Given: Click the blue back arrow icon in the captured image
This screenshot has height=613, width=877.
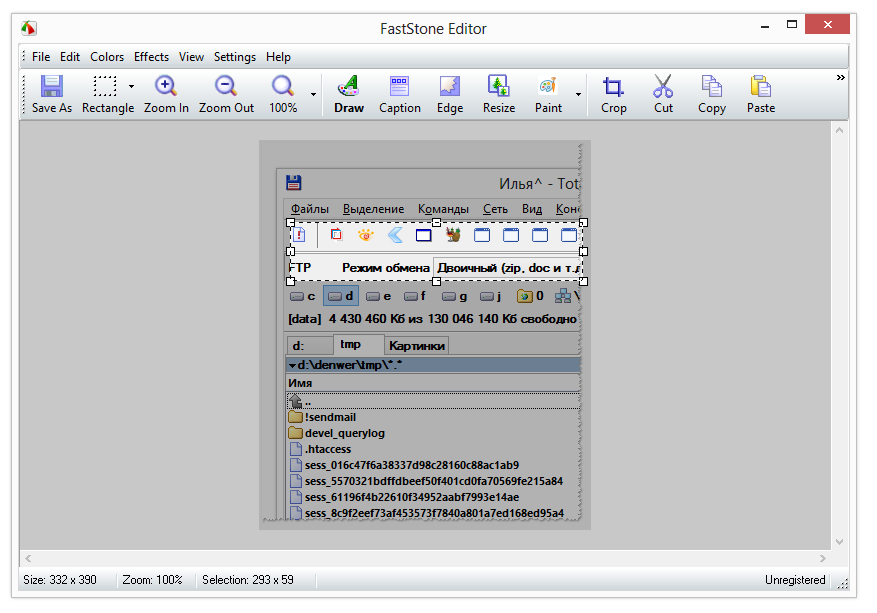Looking at the screenshot, I should 395,235.
